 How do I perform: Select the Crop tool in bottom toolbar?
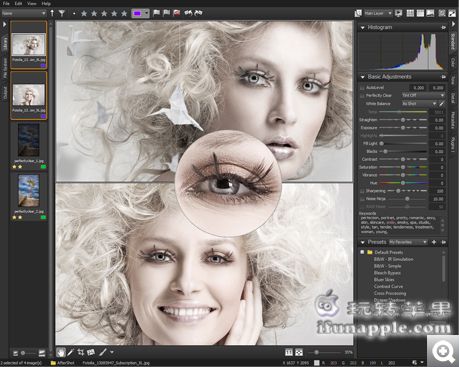80,352
